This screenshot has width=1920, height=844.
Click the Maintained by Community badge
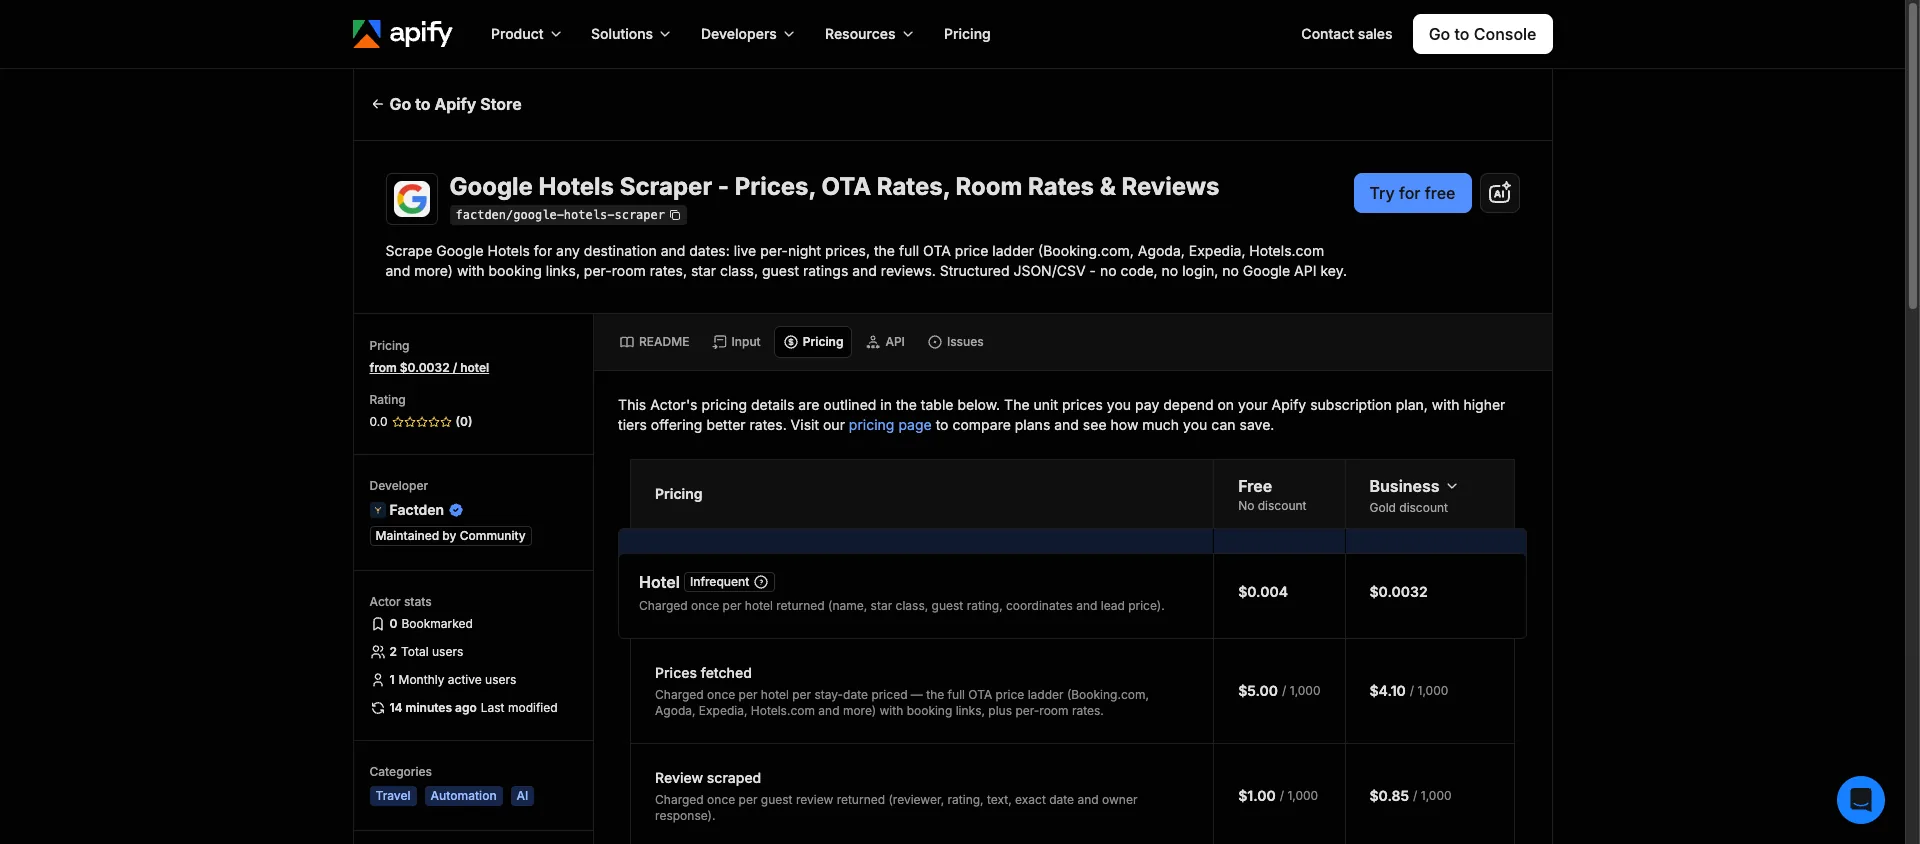pos(450,536)
